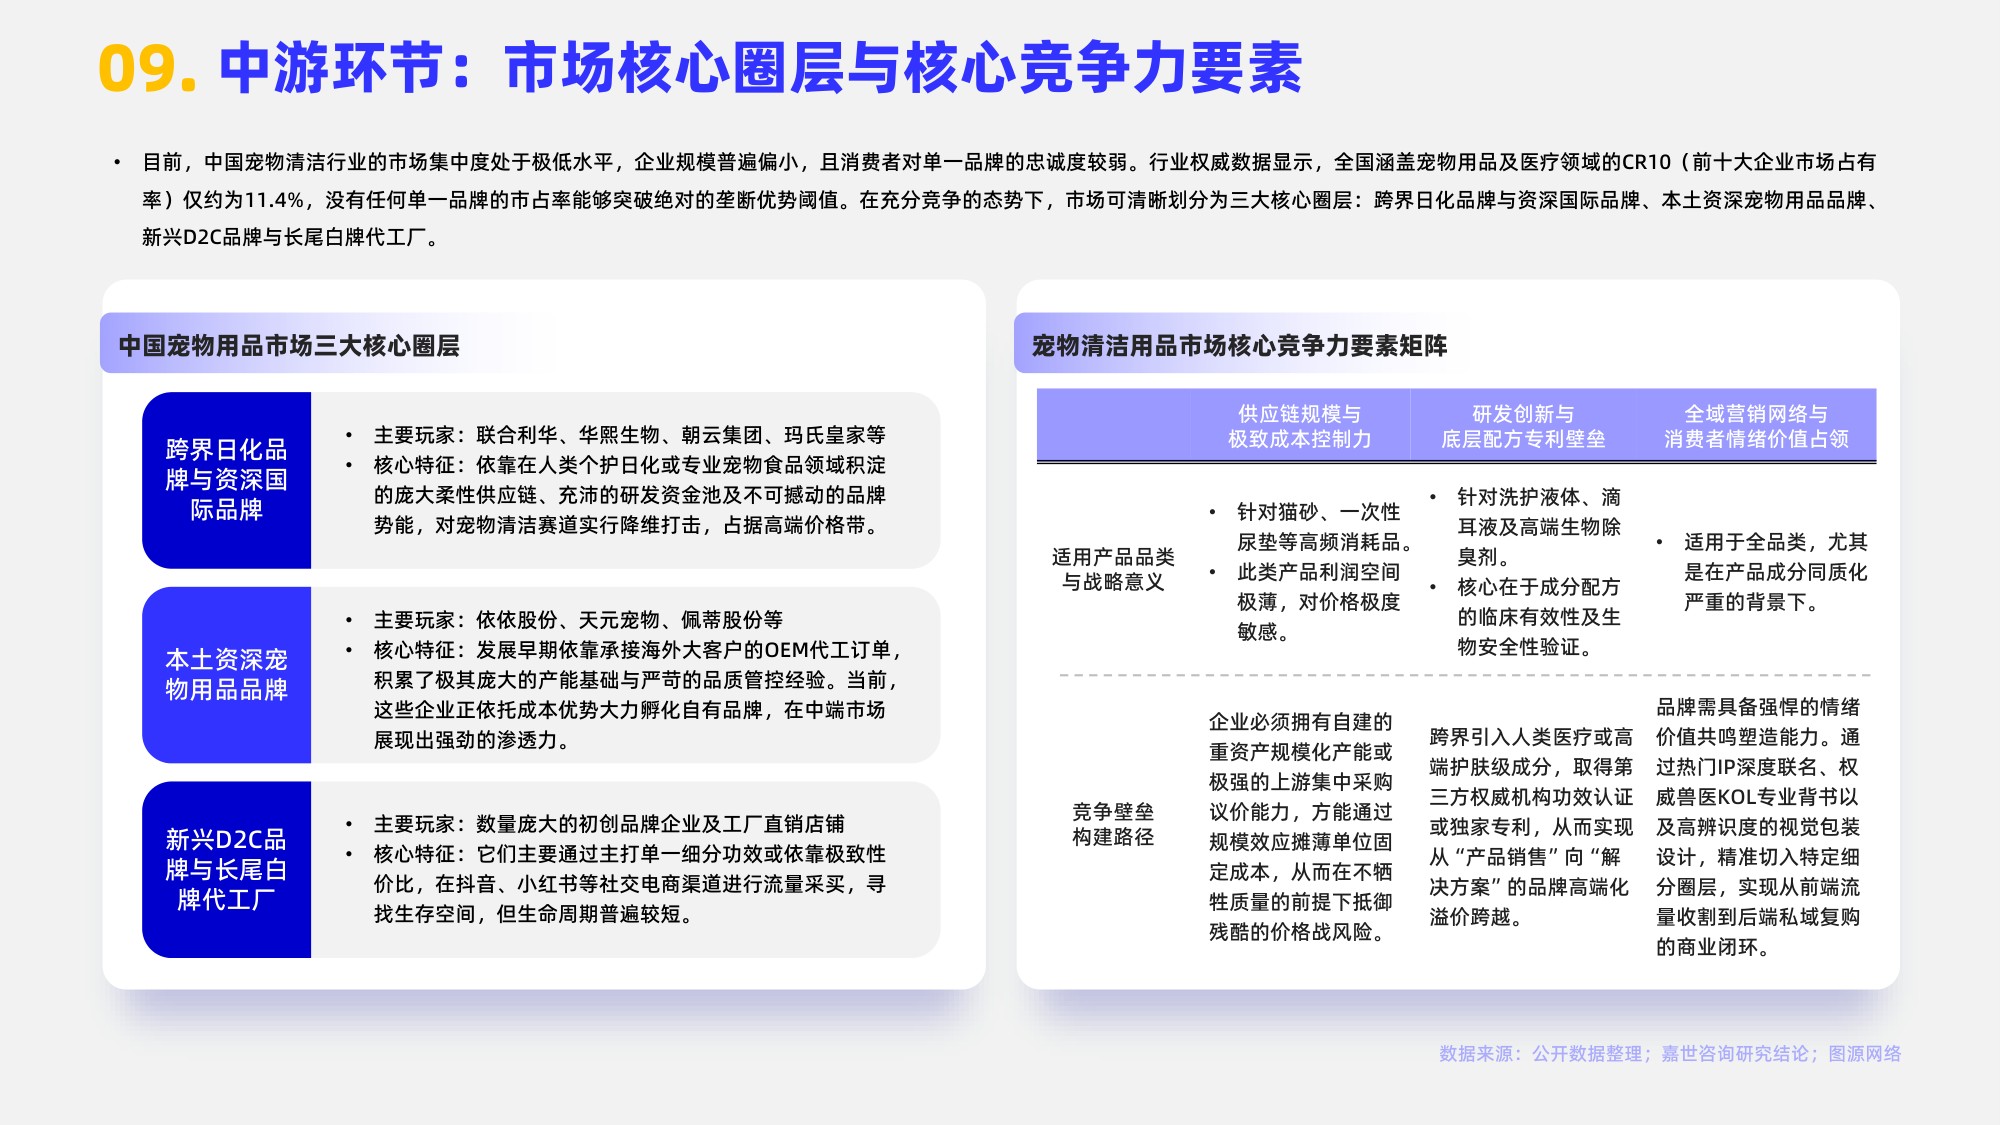Select the heading '宠物清洁用品市场核心竞争力要素矩阵'
Viewport: 2000px width, 1125px height.
click(1239, 346)
